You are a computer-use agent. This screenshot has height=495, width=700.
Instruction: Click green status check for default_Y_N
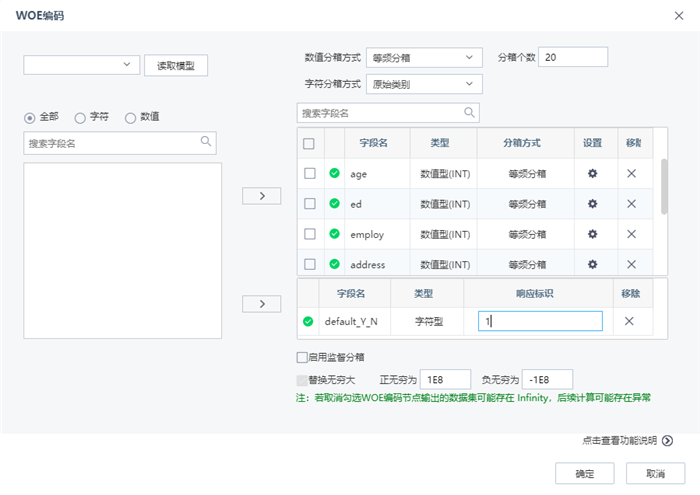coord(308,321)
